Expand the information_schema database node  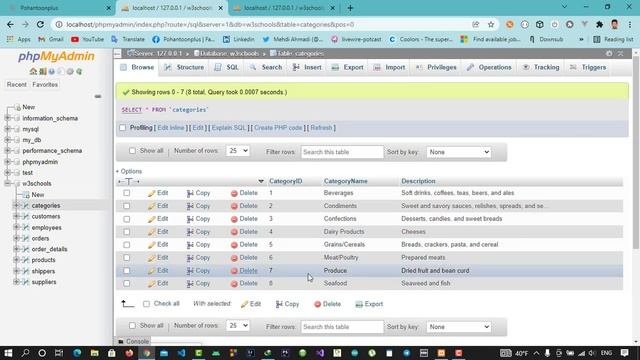click(7, 118)
